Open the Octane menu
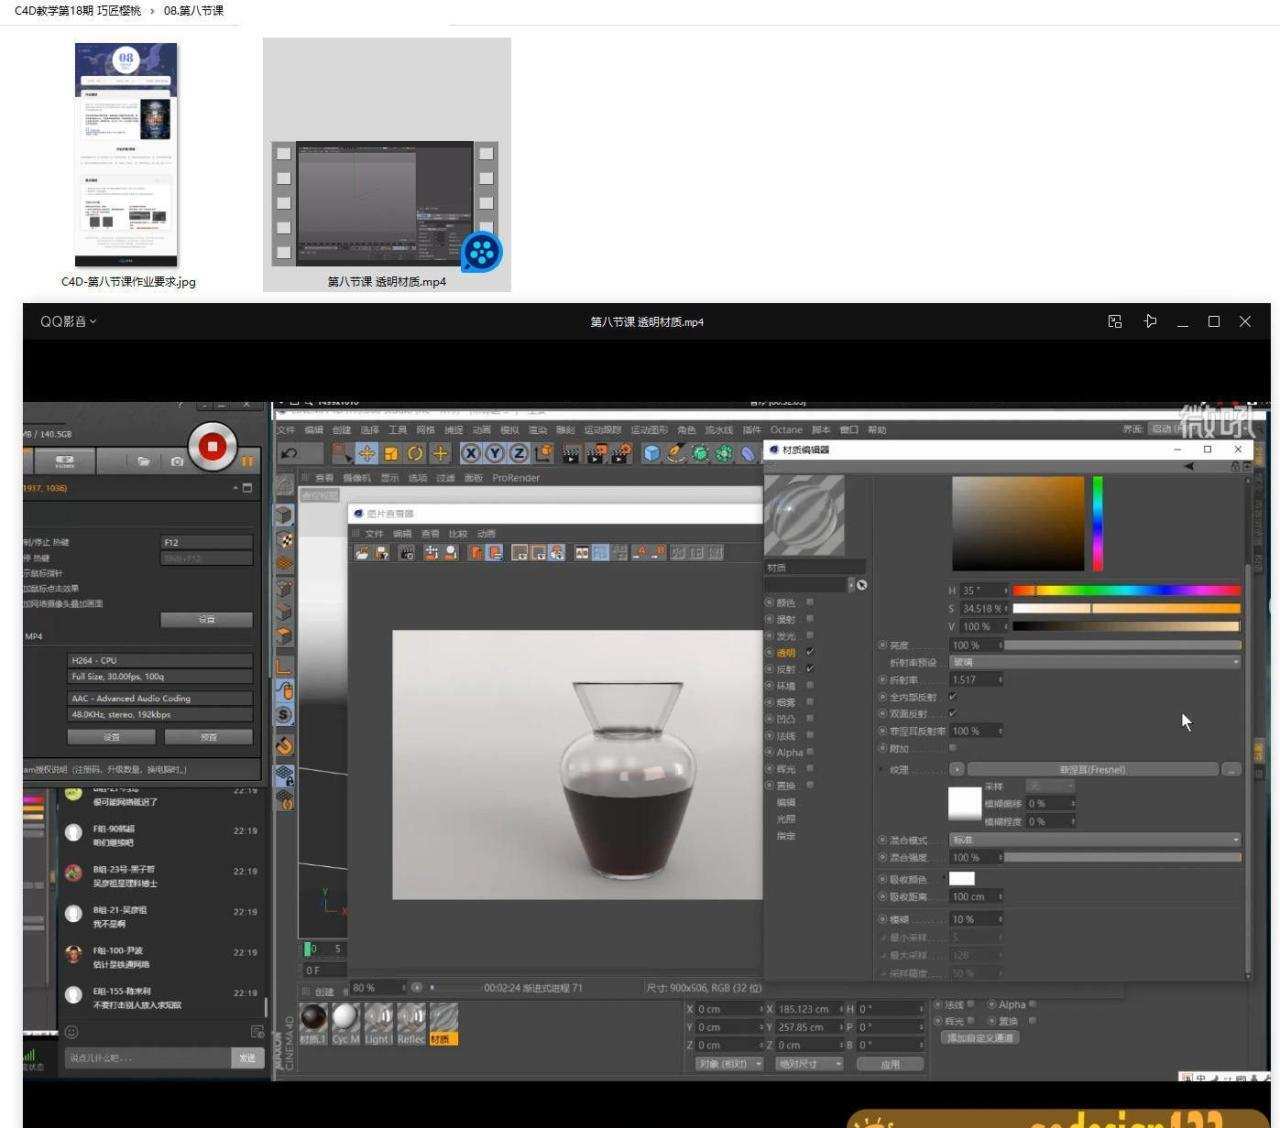Image resolution: width=1280 pixels, height=1128 pixels. tap(786, 430)
